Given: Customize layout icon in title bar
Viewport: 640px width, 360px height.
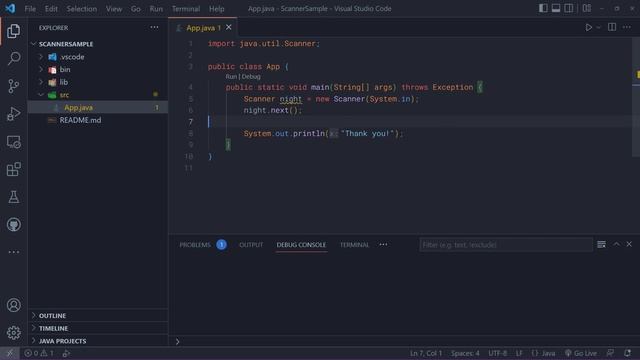Looking at the screenshot, I should point(587,8).
